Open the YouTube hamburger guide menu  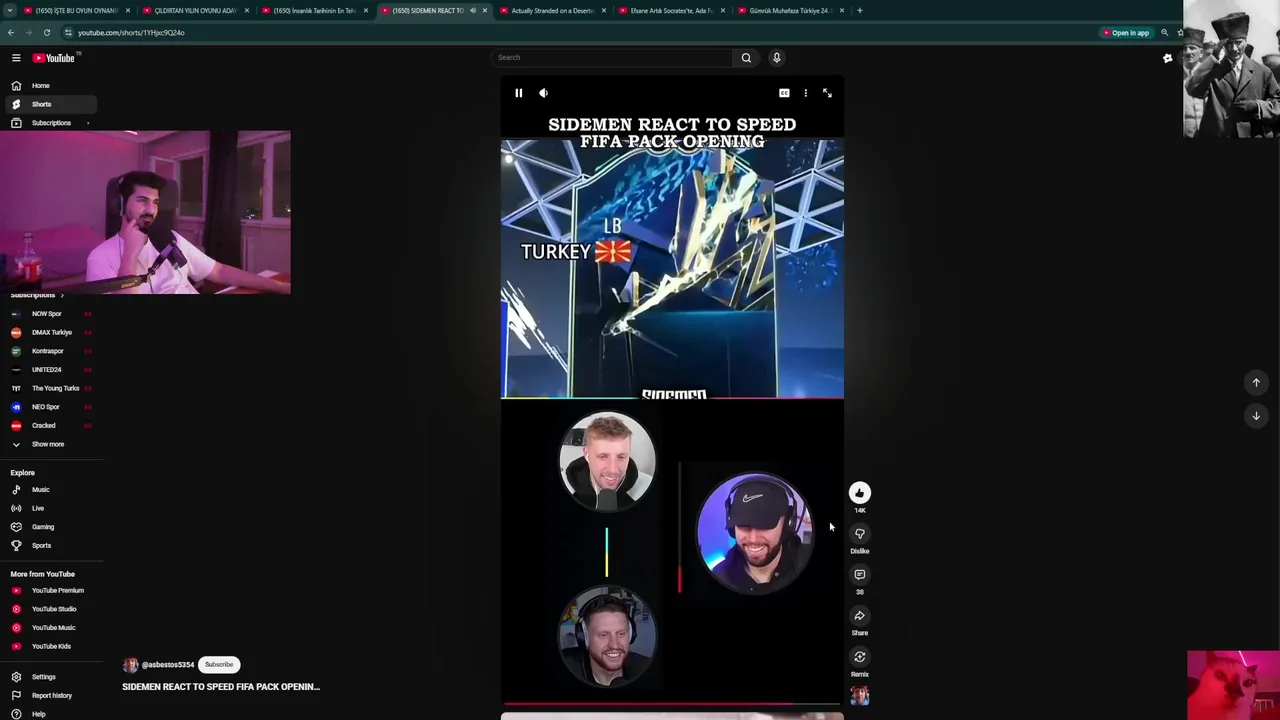16,58
